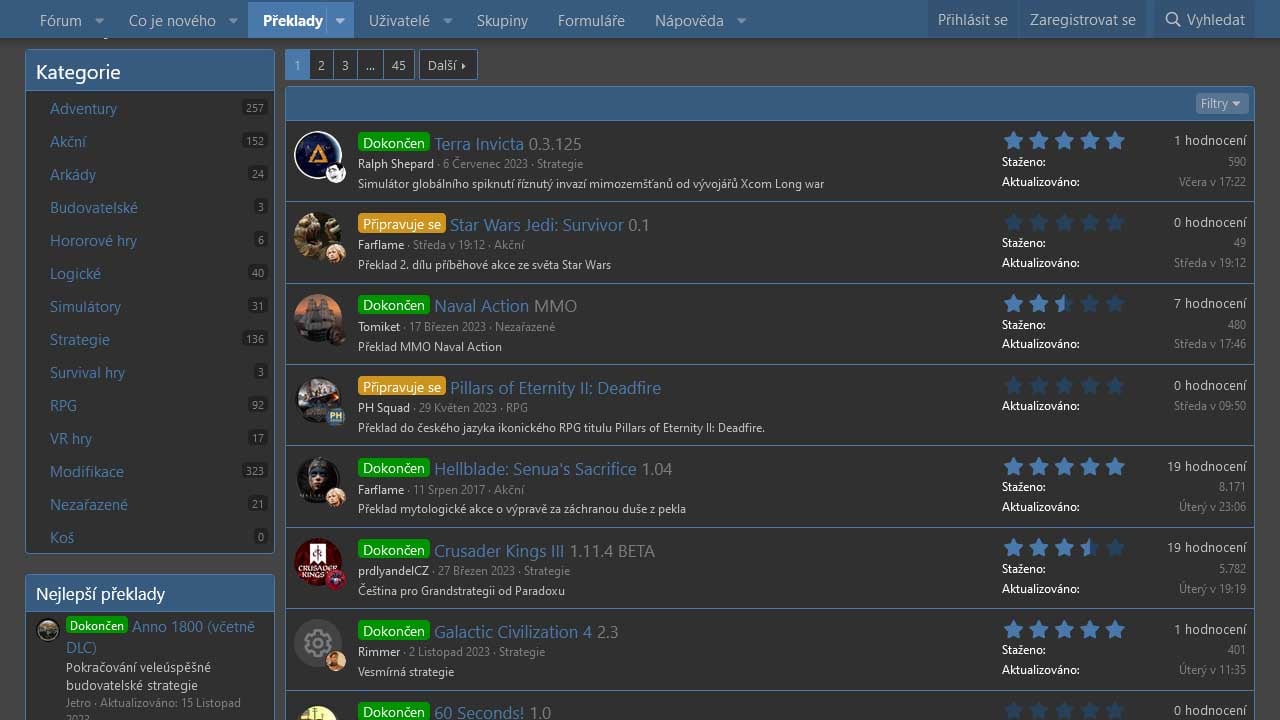The image size is (1280, 720).
Task: Open author Ralph Shepard's profile
Action: (396, 164)
